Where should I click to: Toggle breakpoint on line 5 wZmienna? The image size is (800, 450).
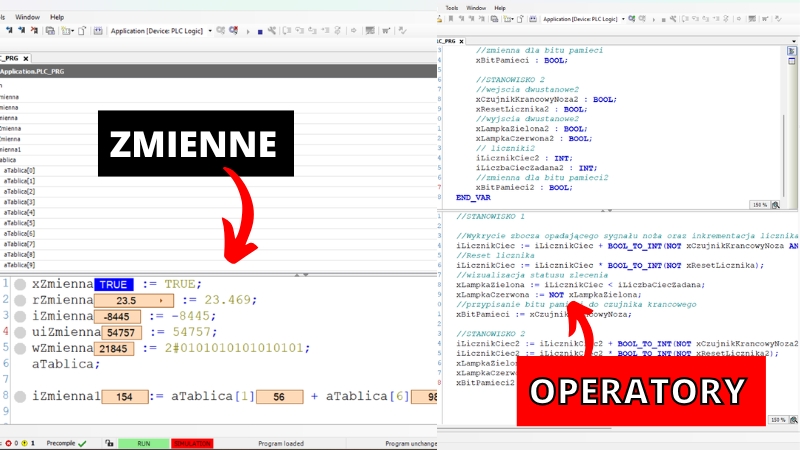point(20,348)
